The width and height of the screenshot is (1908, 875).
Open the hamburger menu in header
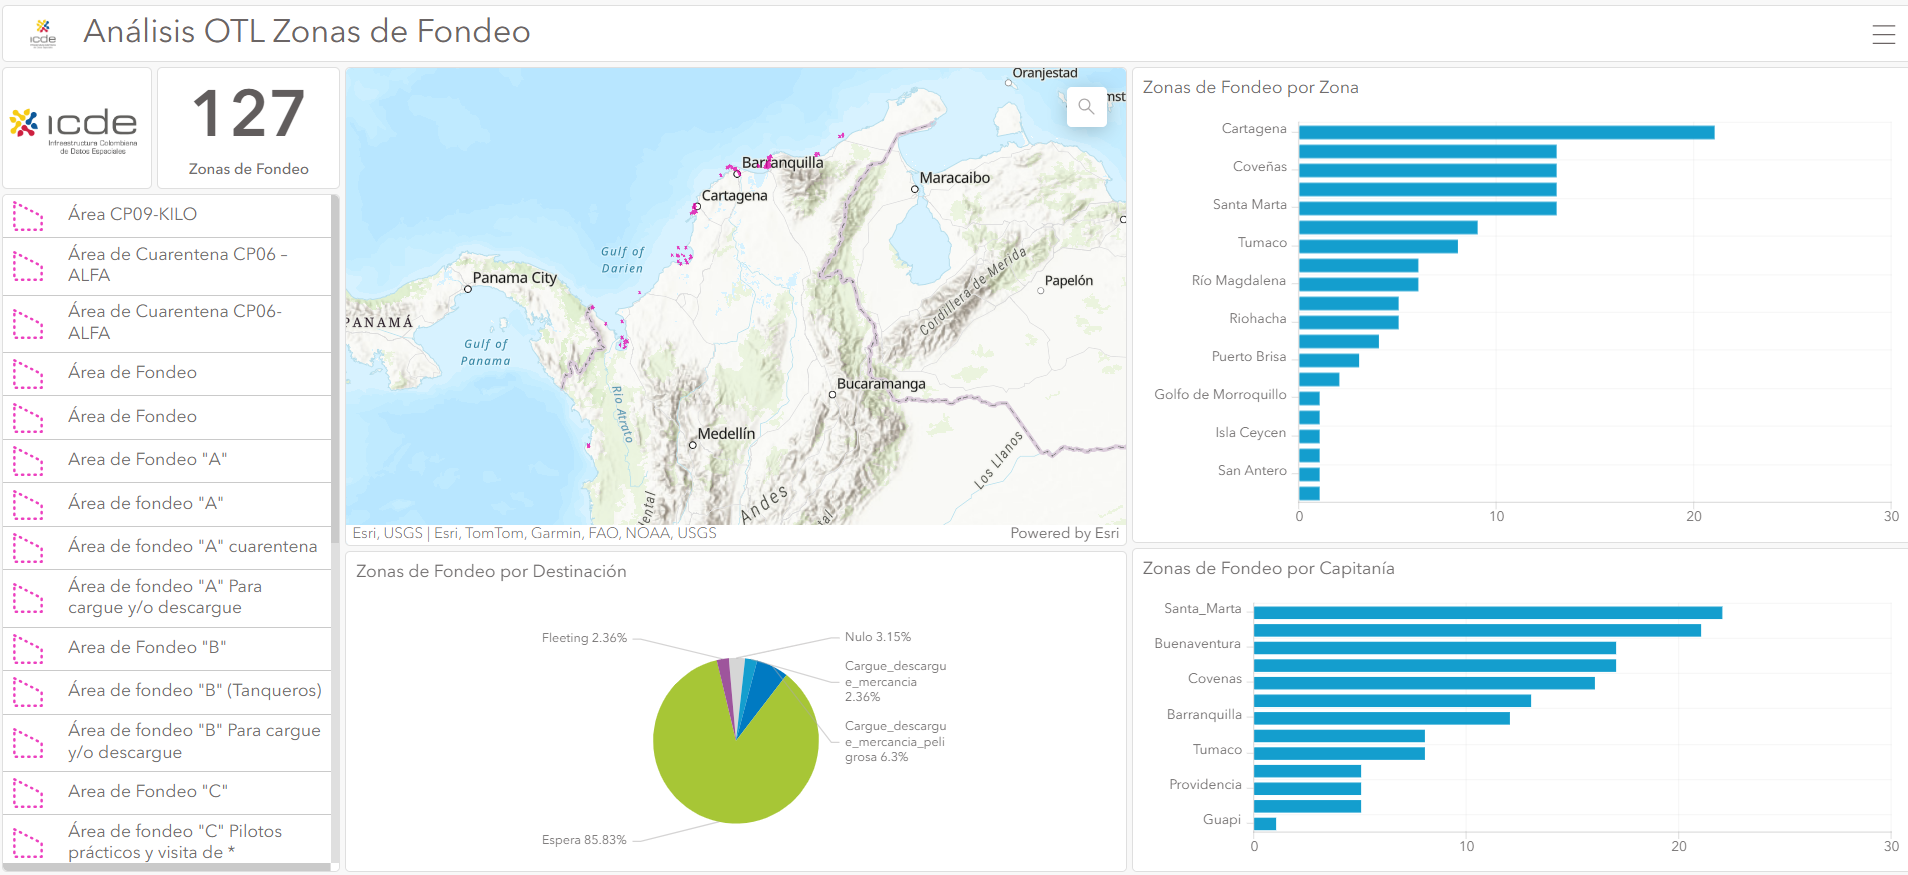point(1883,35)
